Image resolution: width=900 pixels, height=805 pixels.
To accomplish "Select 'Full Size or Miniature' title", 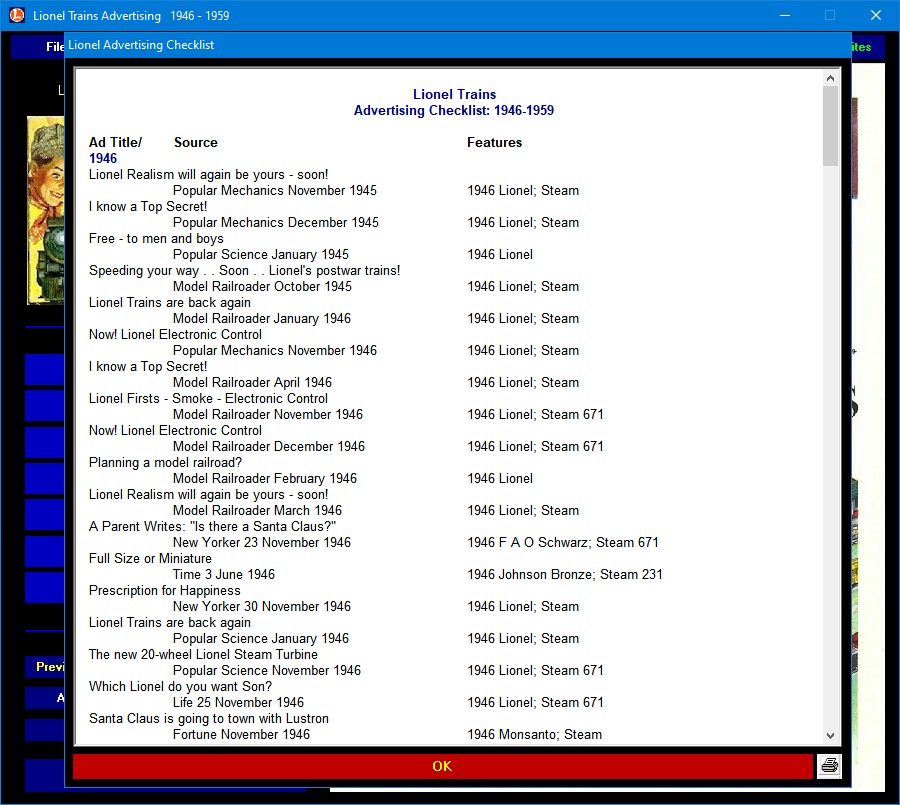I will coord(150,559).
